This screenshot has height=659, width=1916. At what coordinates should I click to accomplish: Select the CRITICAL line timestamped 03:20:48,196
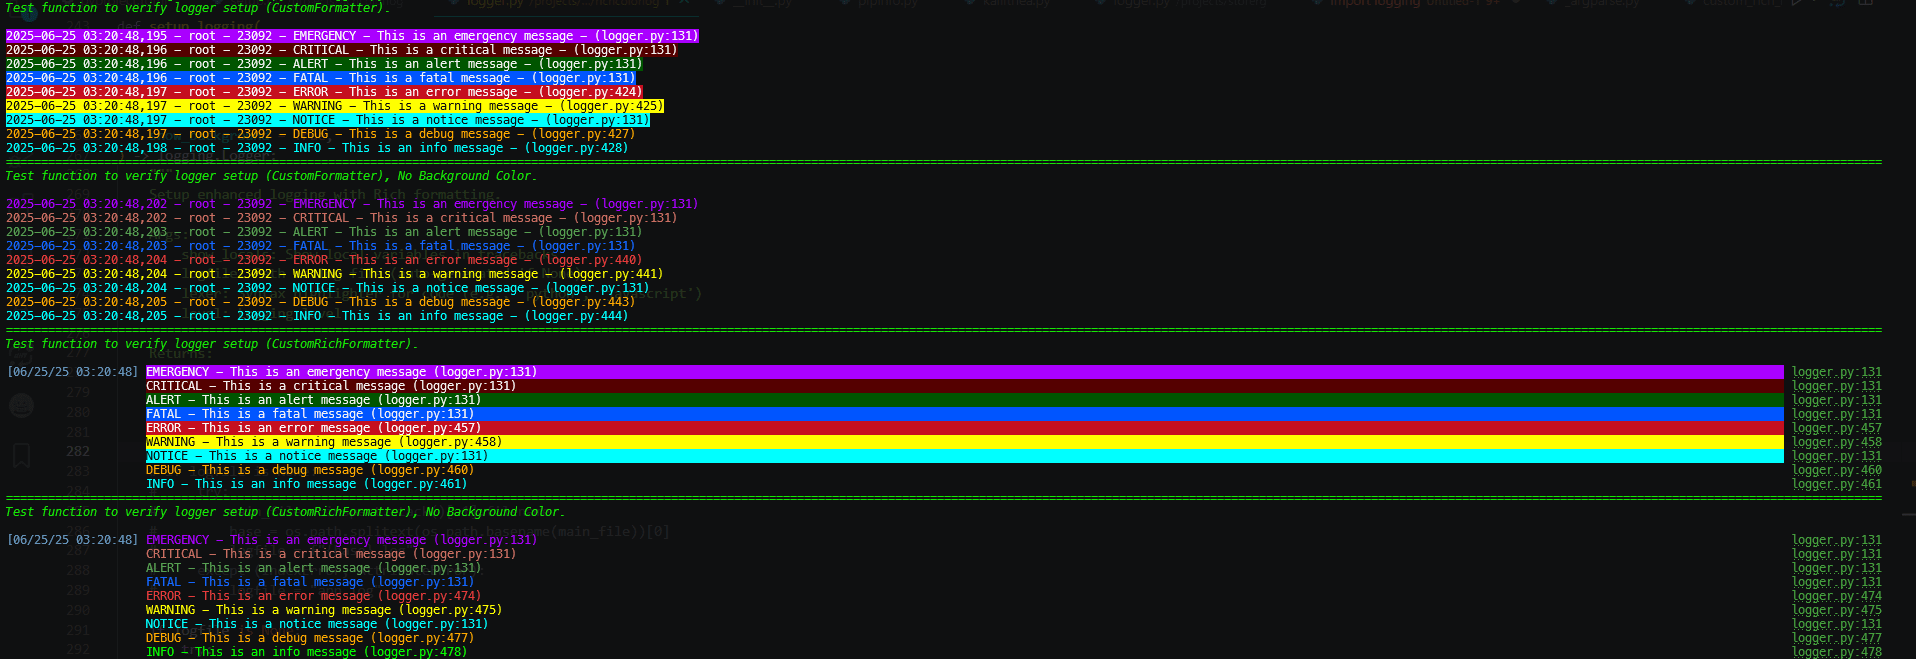341,50
